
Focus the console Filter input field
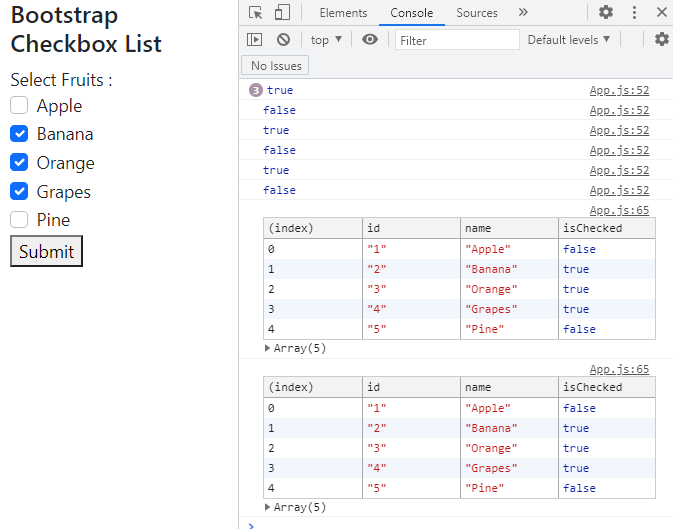[457, 40]
